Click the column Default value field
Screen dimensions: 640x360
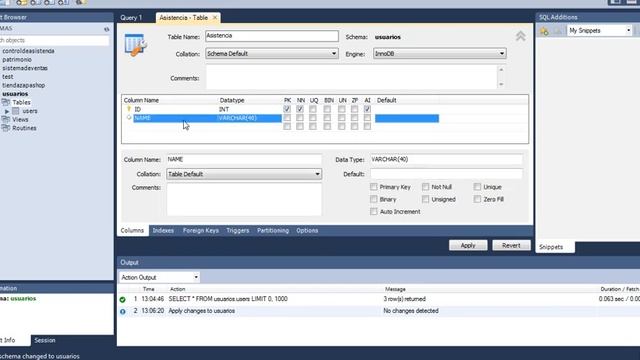446,174
